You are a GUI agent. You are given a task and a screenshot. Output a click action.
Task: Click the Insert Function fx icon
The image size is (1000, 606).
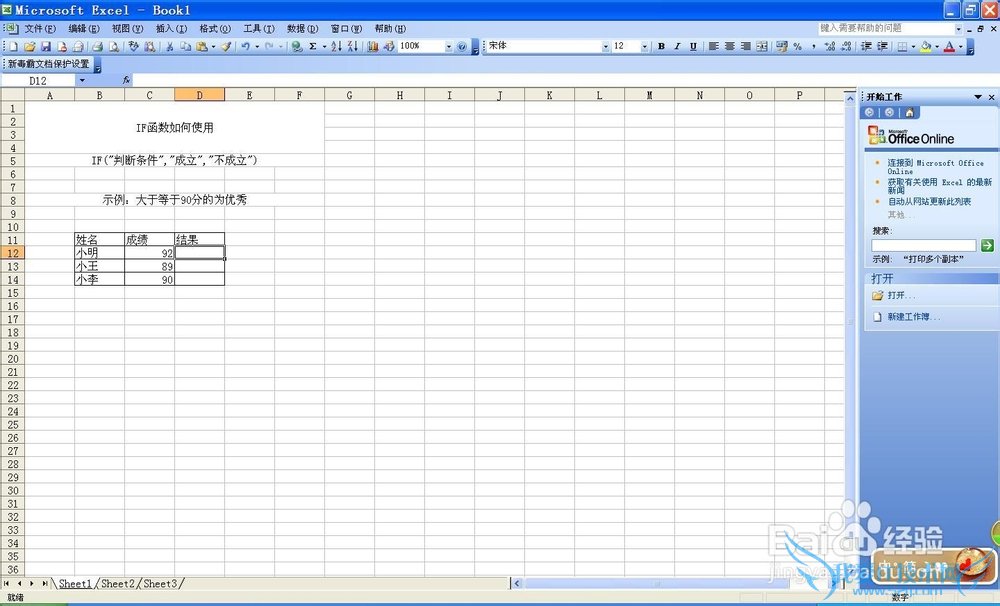tap(126, 80)
